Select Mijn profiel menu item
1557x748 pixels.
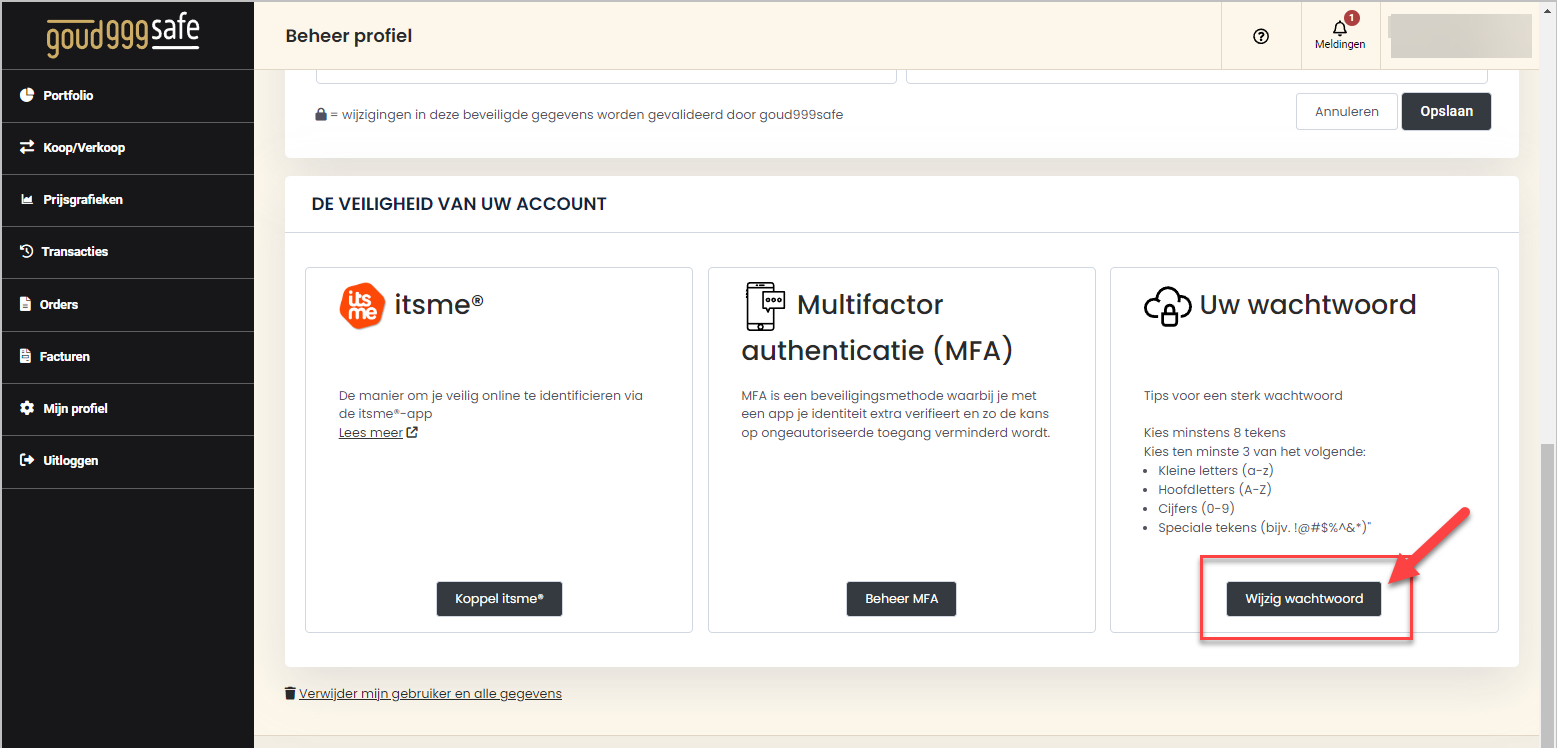click(127, 408)
